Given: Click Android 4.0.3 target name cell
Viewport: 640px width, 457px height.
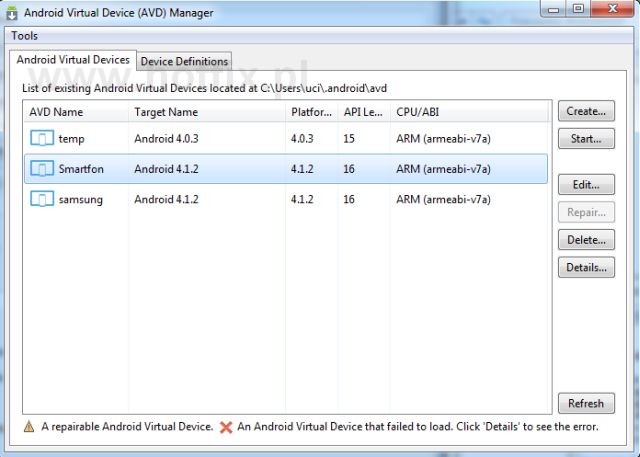Looking at the screenshot, I should click(x=166, y=139).
